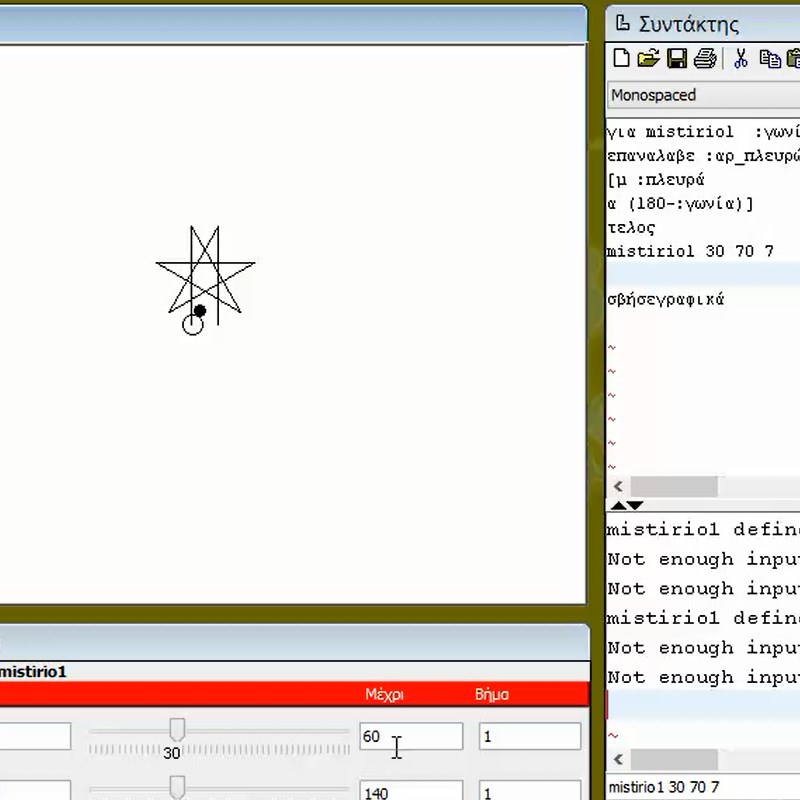Click the 'α (180-:γωνία)]' line
Screen dimensions: 800x800
680,204
